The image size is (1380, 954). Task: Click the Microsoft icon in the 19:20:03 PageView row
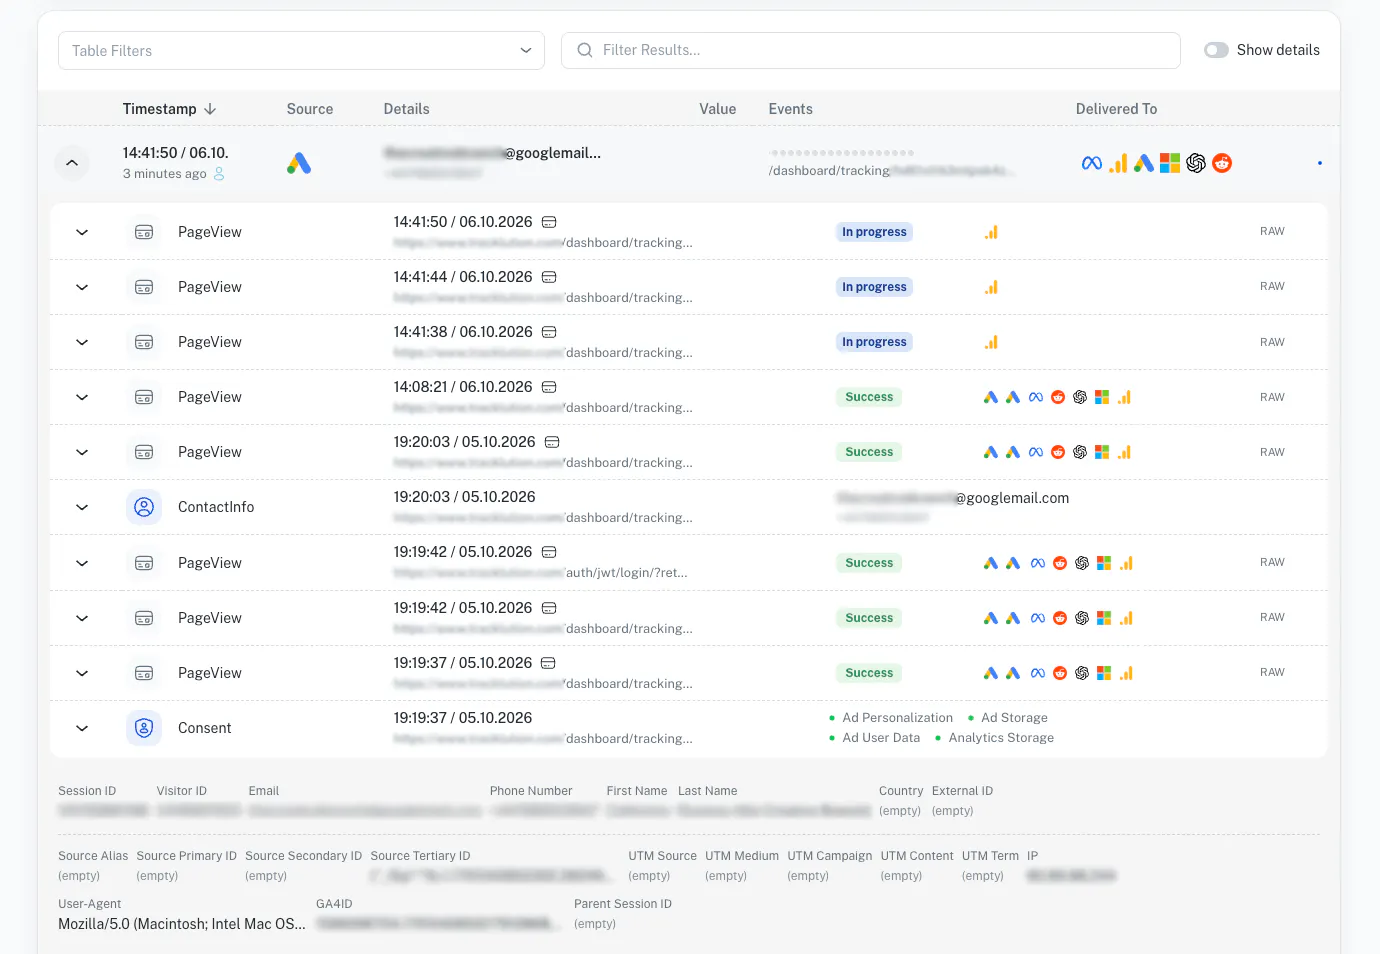pos(1102,452)
